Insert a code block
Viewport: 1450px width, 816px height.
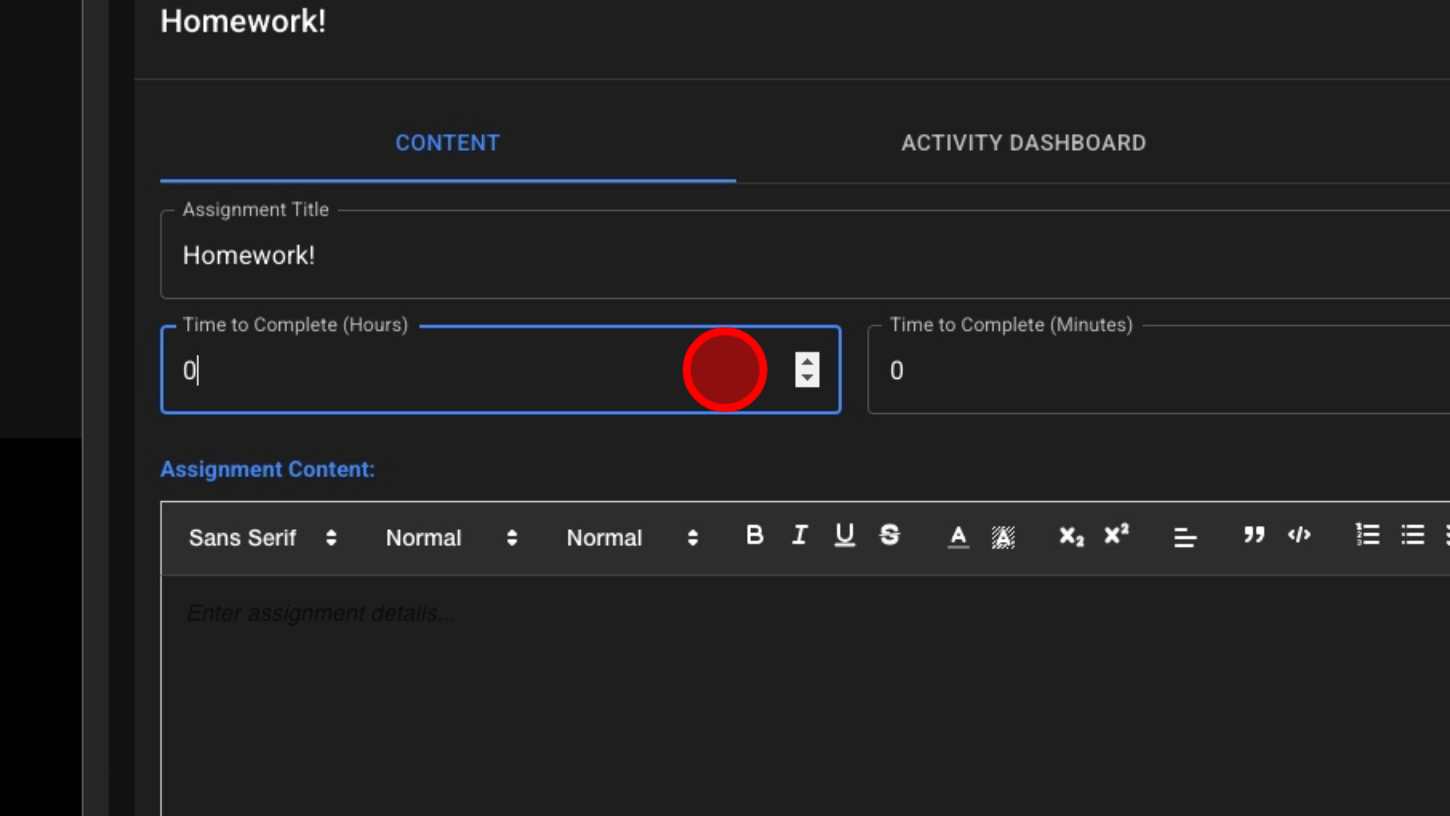click(x=1299, y=536)
